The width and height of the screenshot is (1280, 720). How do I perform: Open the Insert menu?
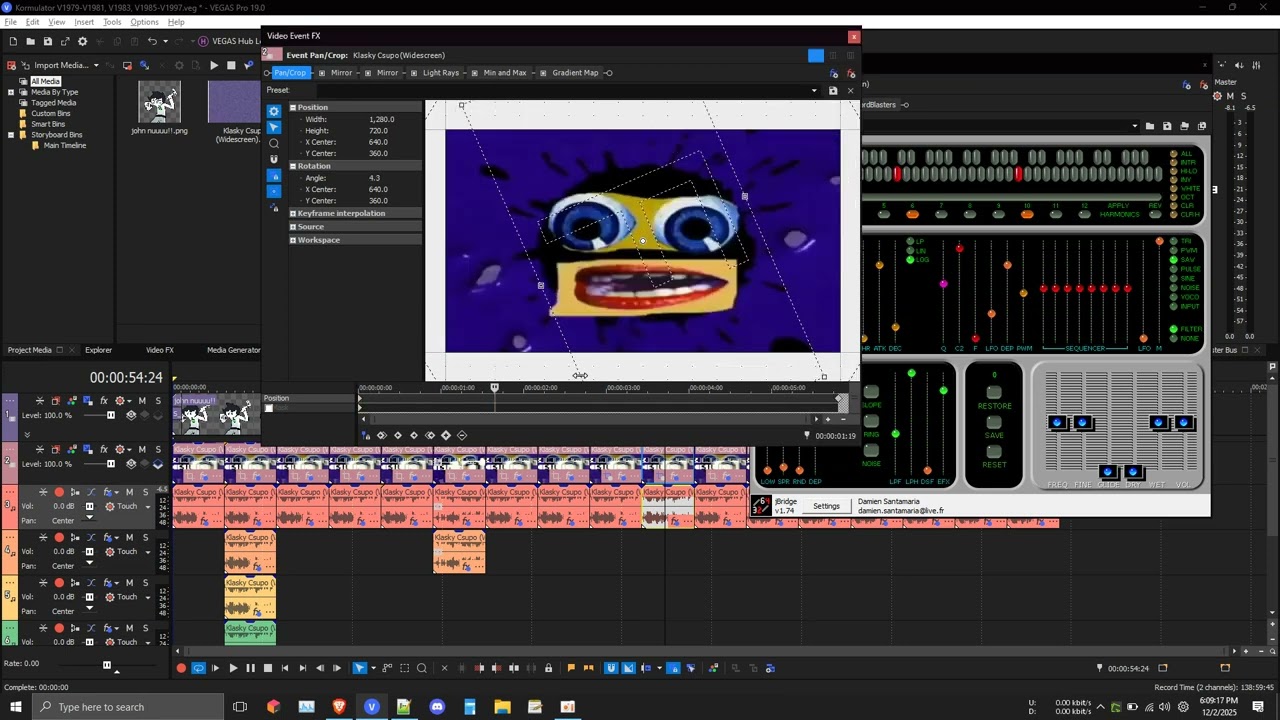[x=84, y=22]
